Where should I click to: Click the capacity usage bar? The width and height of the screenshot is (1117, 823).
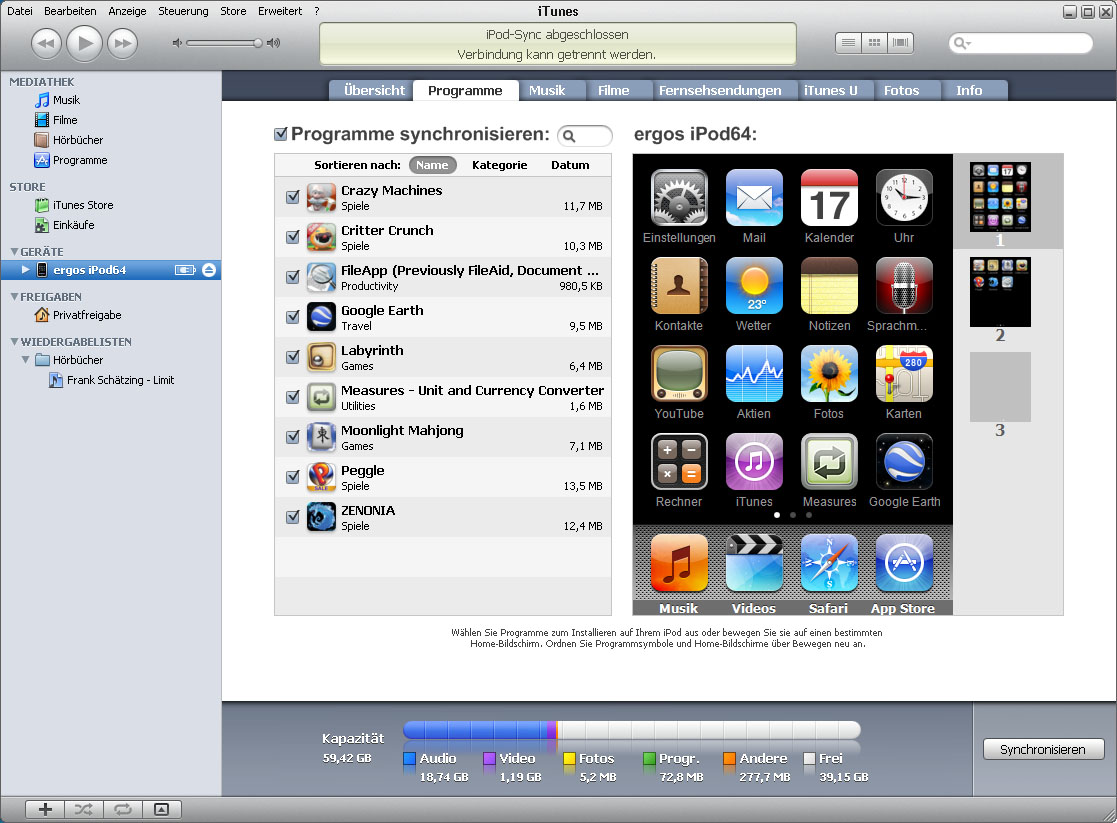[632, 730]
